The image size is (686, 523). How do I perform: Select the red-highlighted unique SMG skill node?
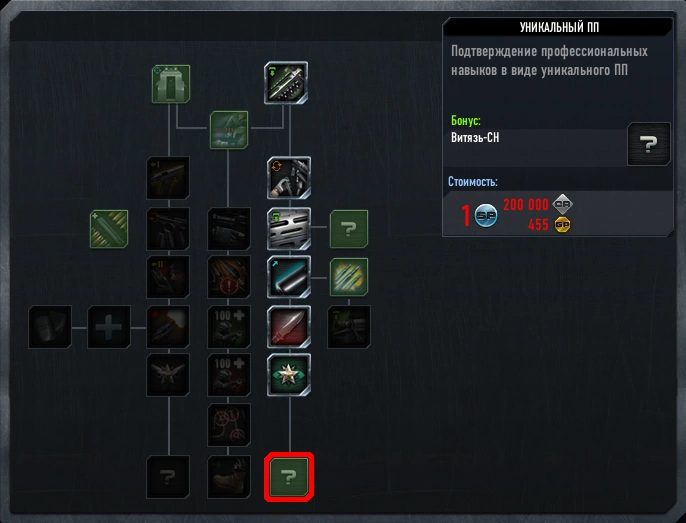(x=289, y=477)
